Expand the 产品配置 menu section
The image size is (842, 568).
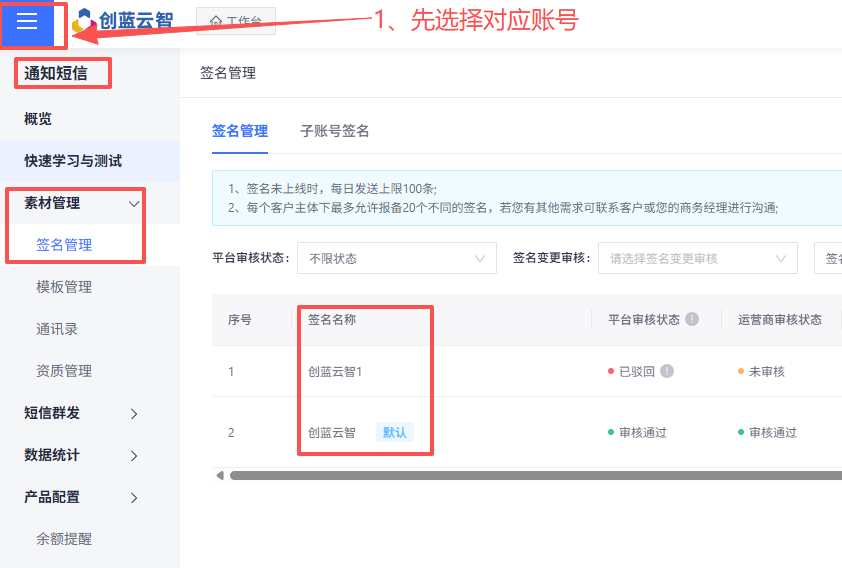coord(134,497)
